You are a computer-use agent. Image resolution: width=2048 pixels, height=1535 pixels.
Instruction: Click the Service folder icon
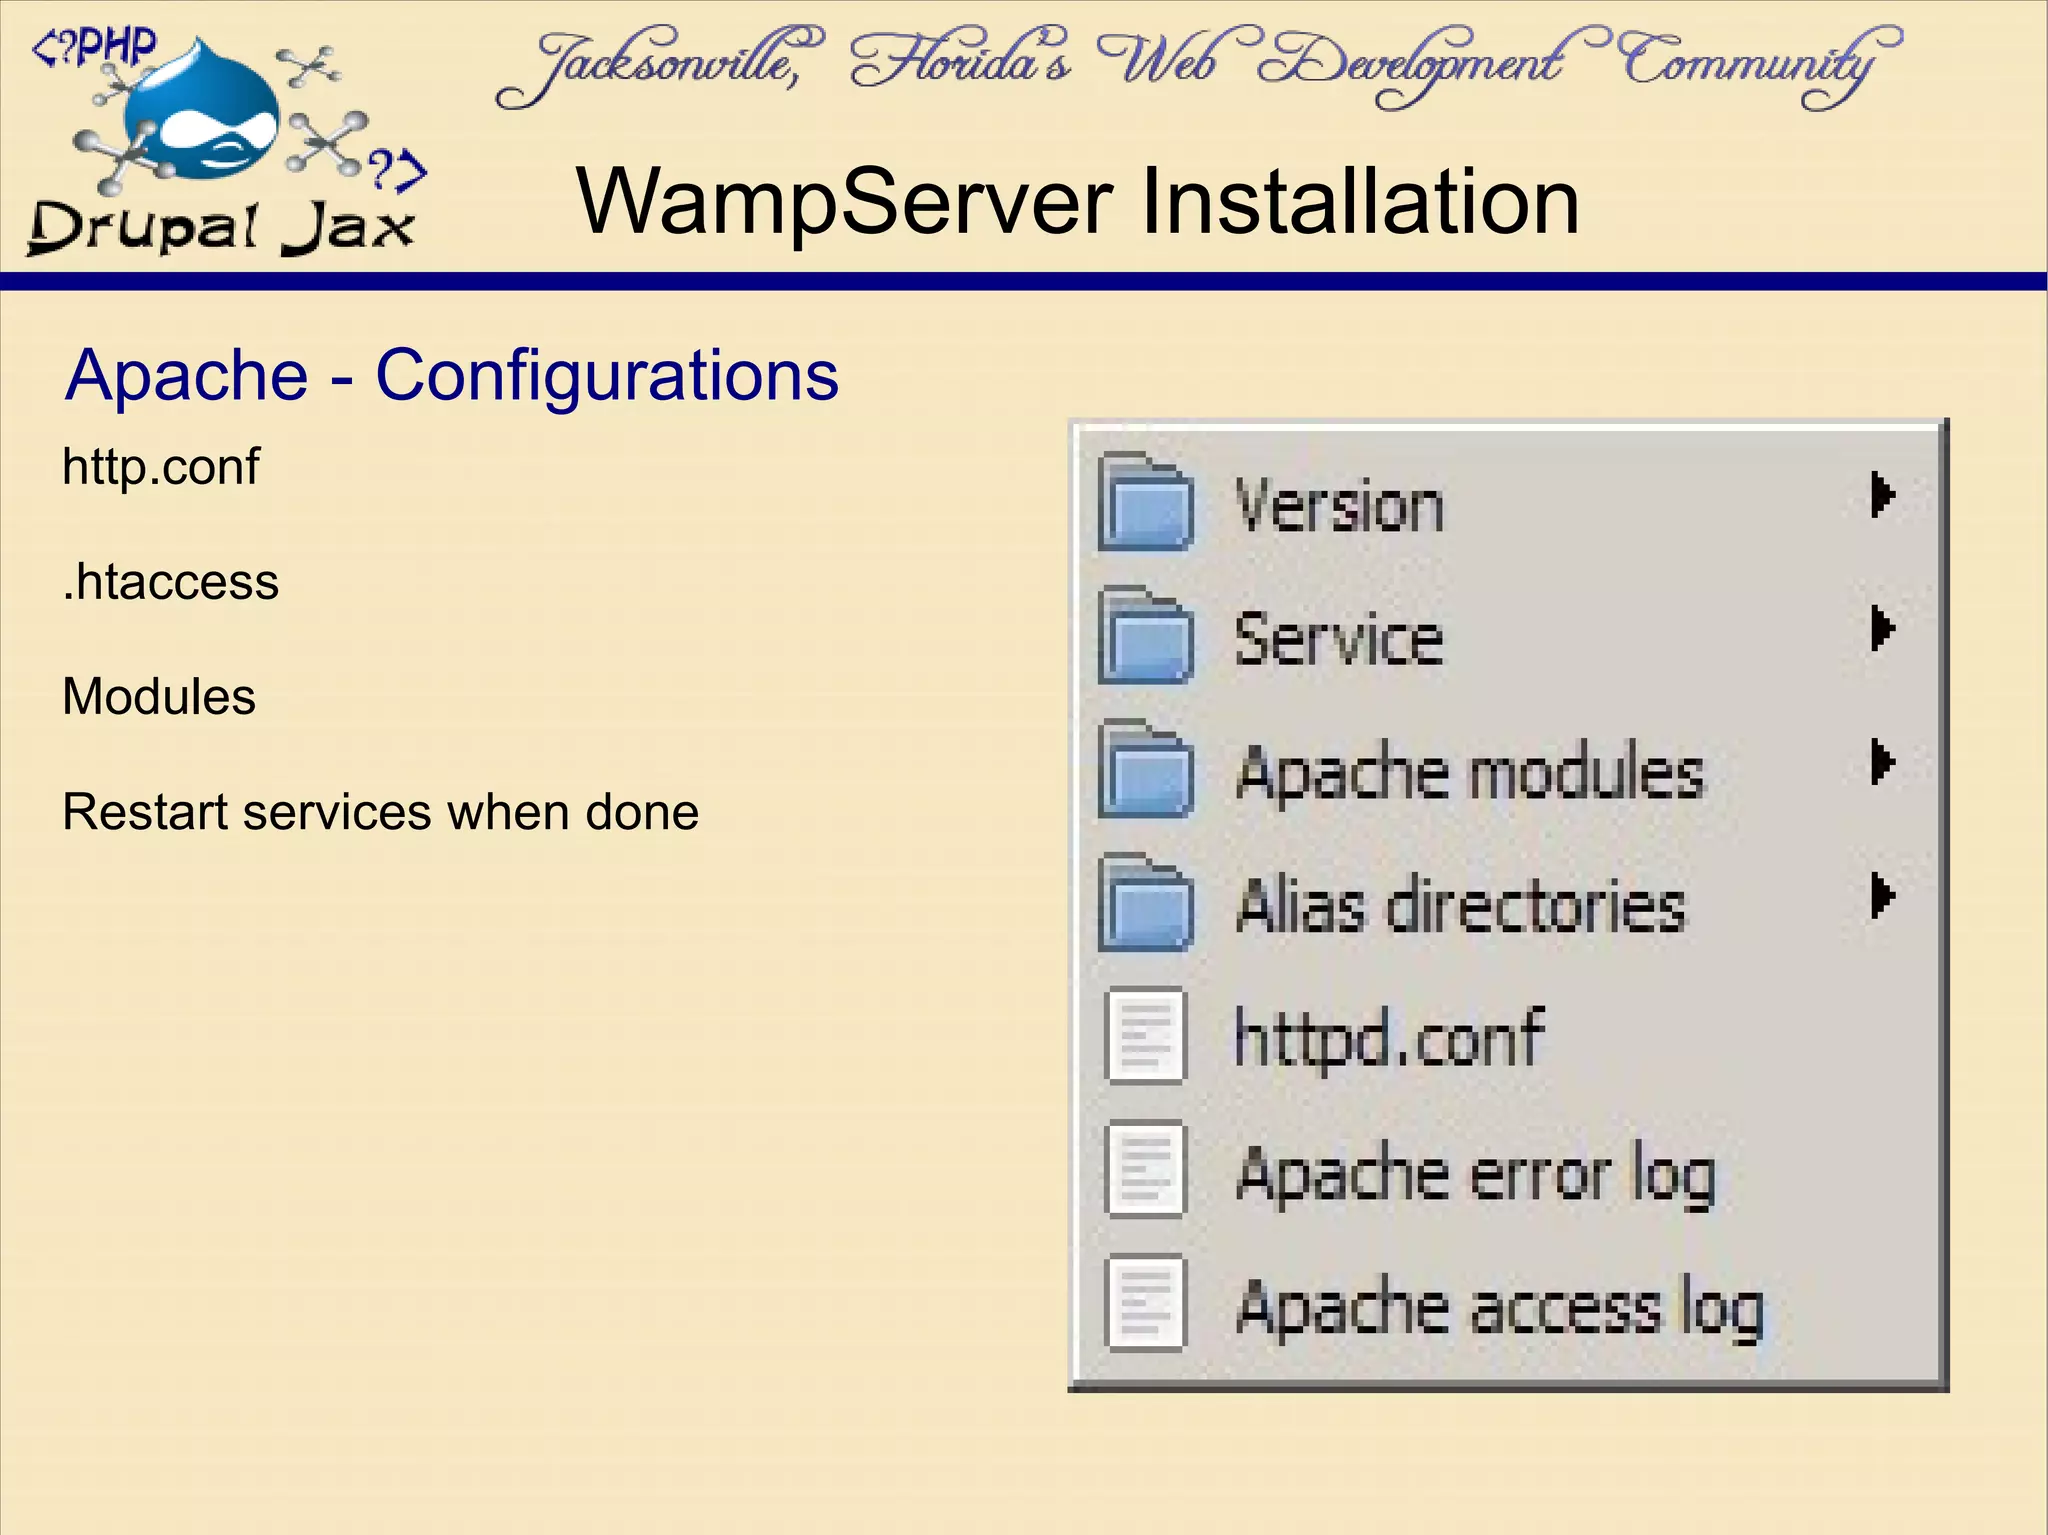coord(1145,635)
